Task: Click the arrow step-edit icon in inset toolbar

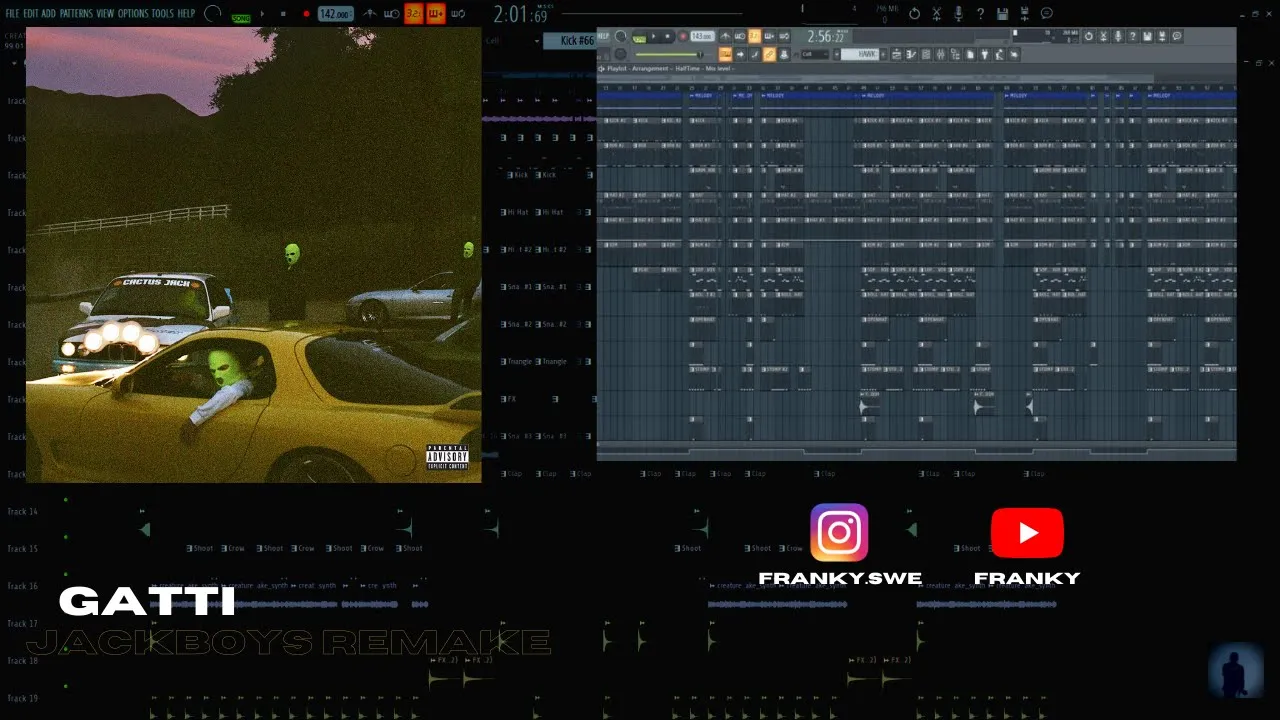Action: (x=740, y=54)
